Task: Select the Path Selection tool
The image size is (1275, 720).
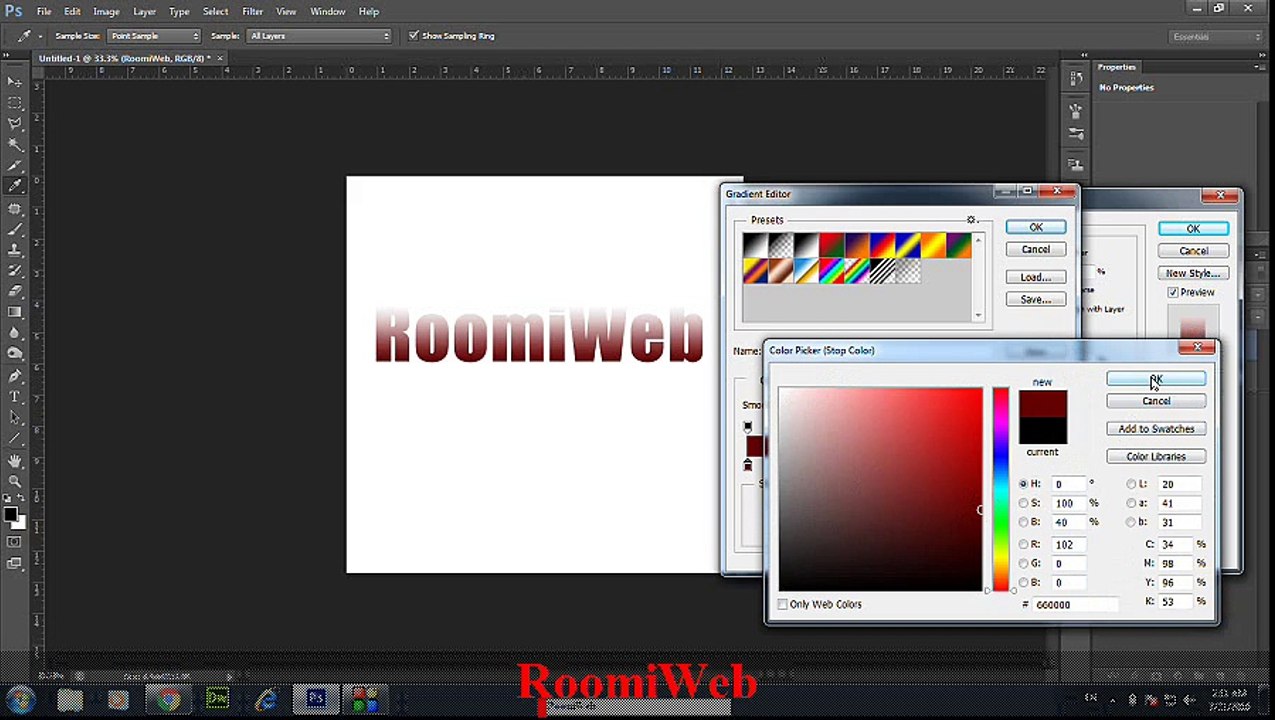Action: (15, 419)
